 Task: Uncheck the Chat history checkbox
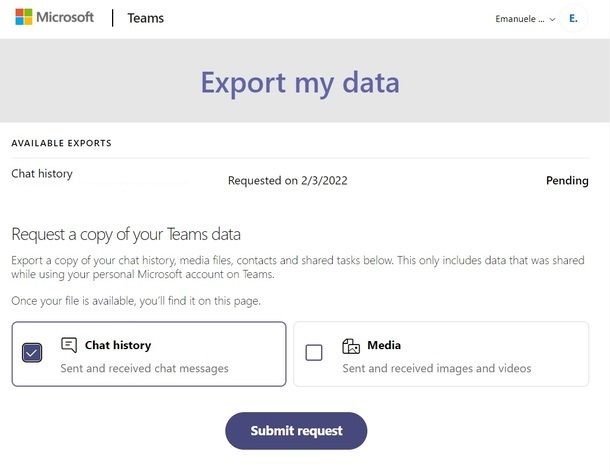pyautogui.click(x=32, y=353)
